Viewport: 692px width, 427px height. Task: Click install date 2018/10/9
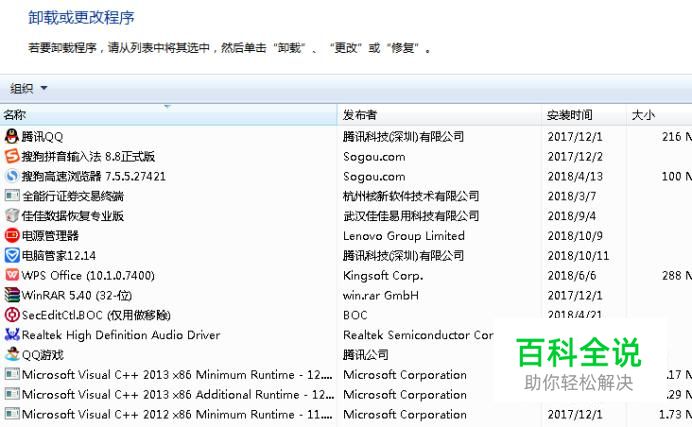575,236
